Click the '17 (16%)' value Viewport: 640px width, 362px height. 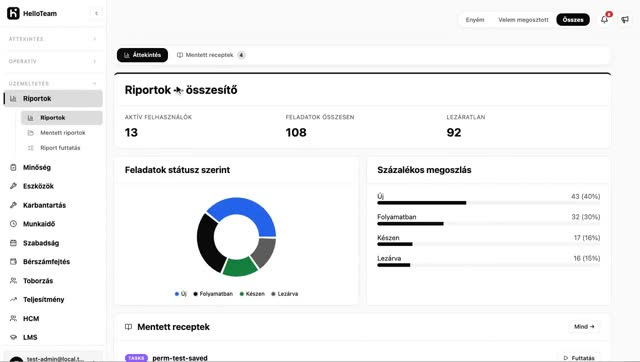coord(587,238)
